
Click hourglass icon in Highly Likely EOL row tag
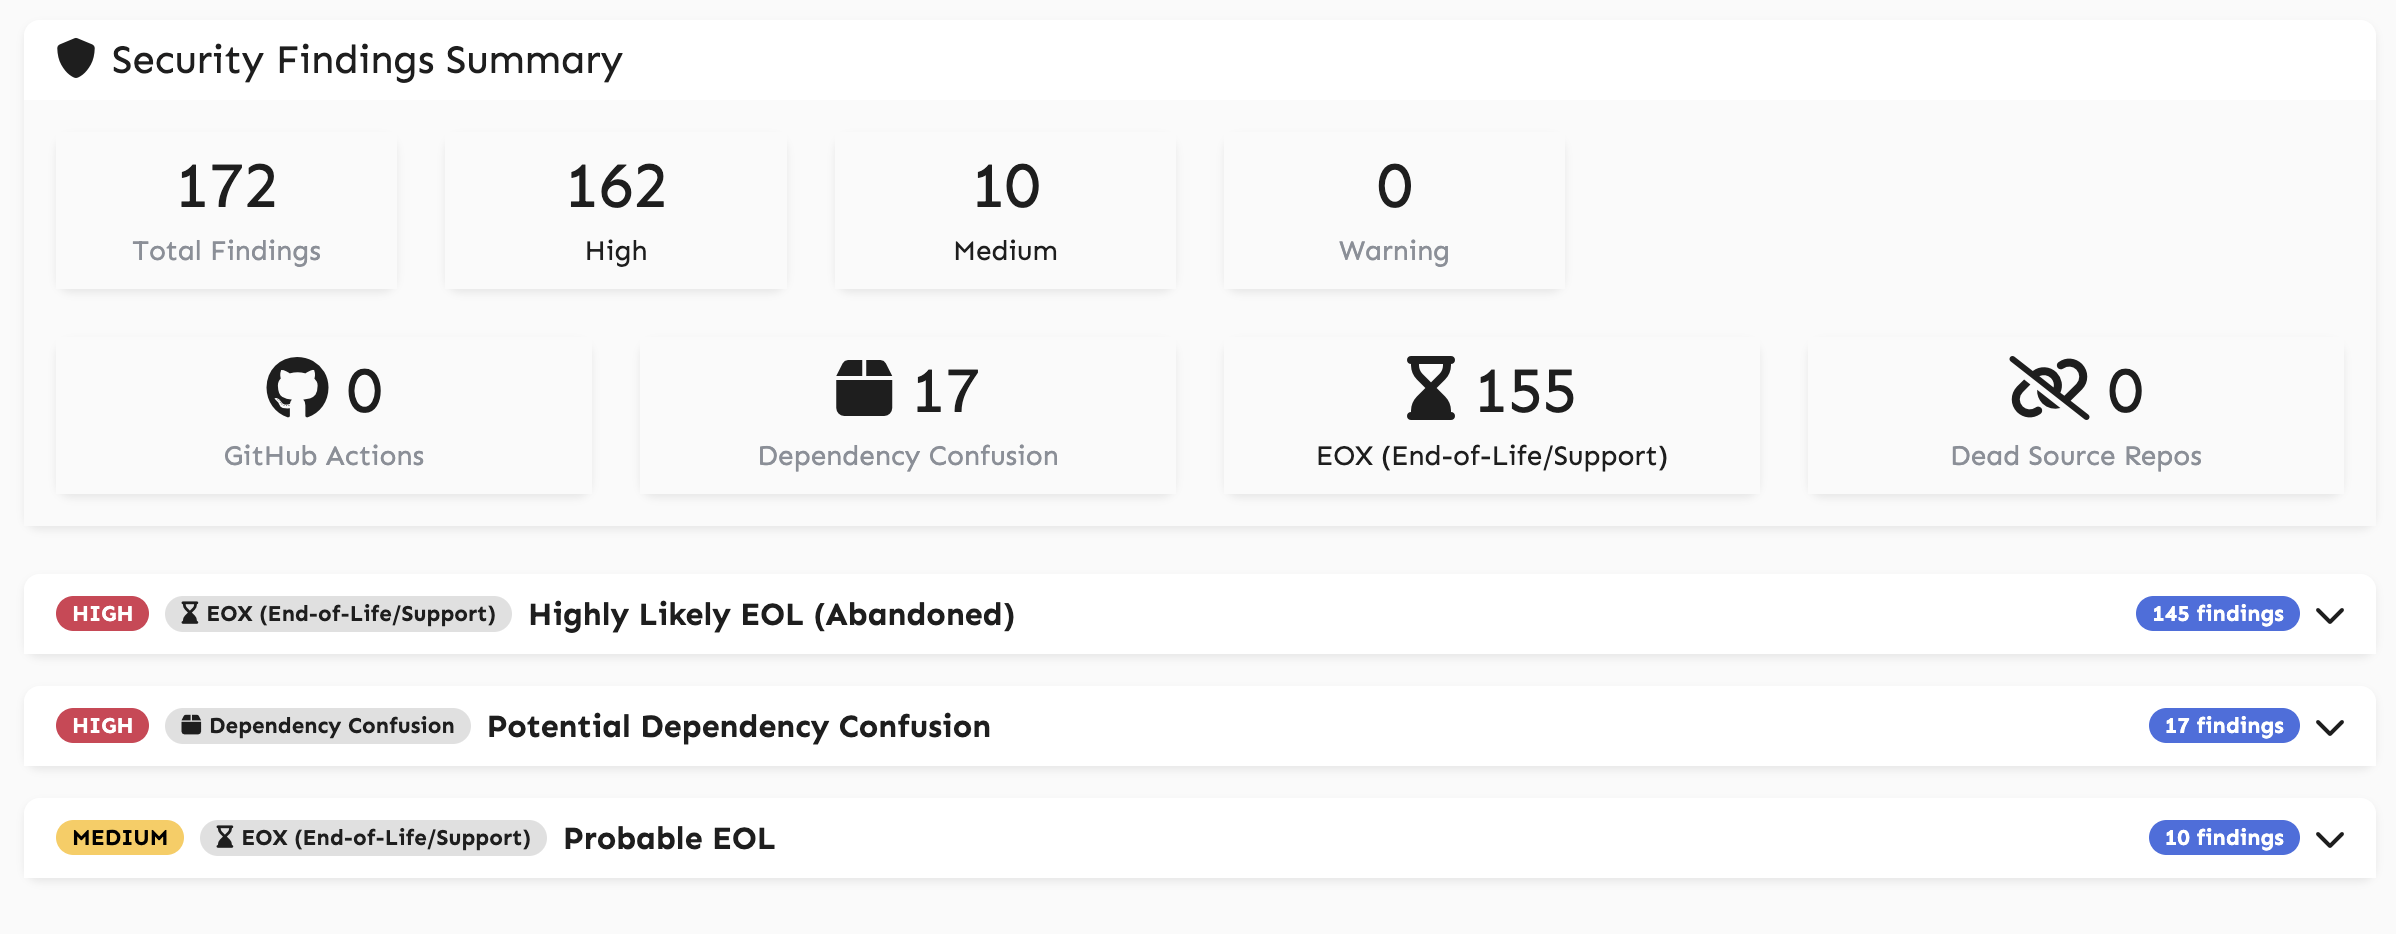pos(189,613)
